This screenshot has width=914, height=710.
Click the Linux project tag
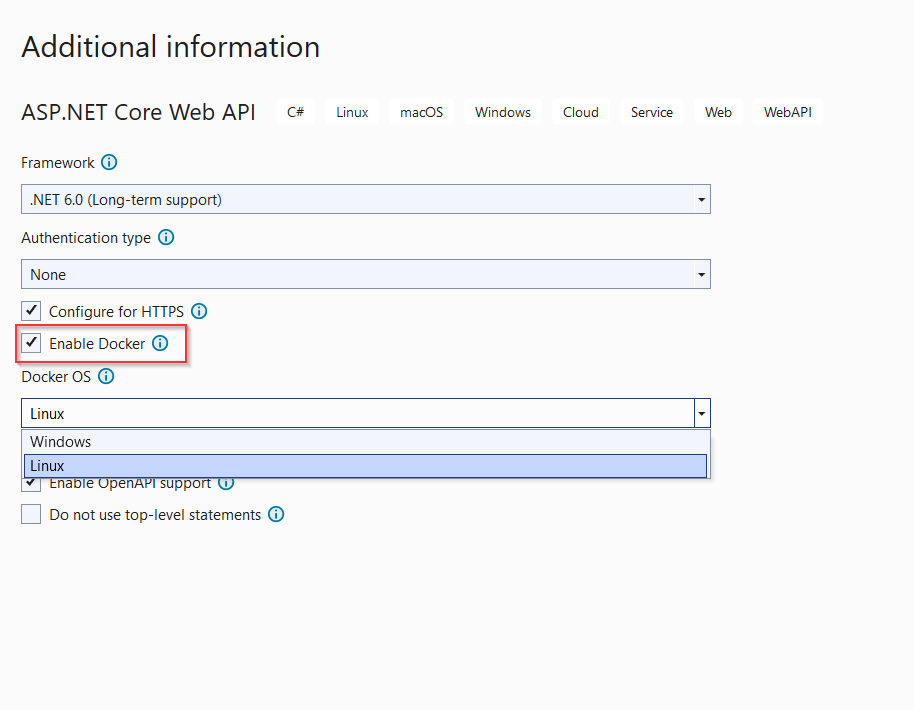click(x=352, y=112)
